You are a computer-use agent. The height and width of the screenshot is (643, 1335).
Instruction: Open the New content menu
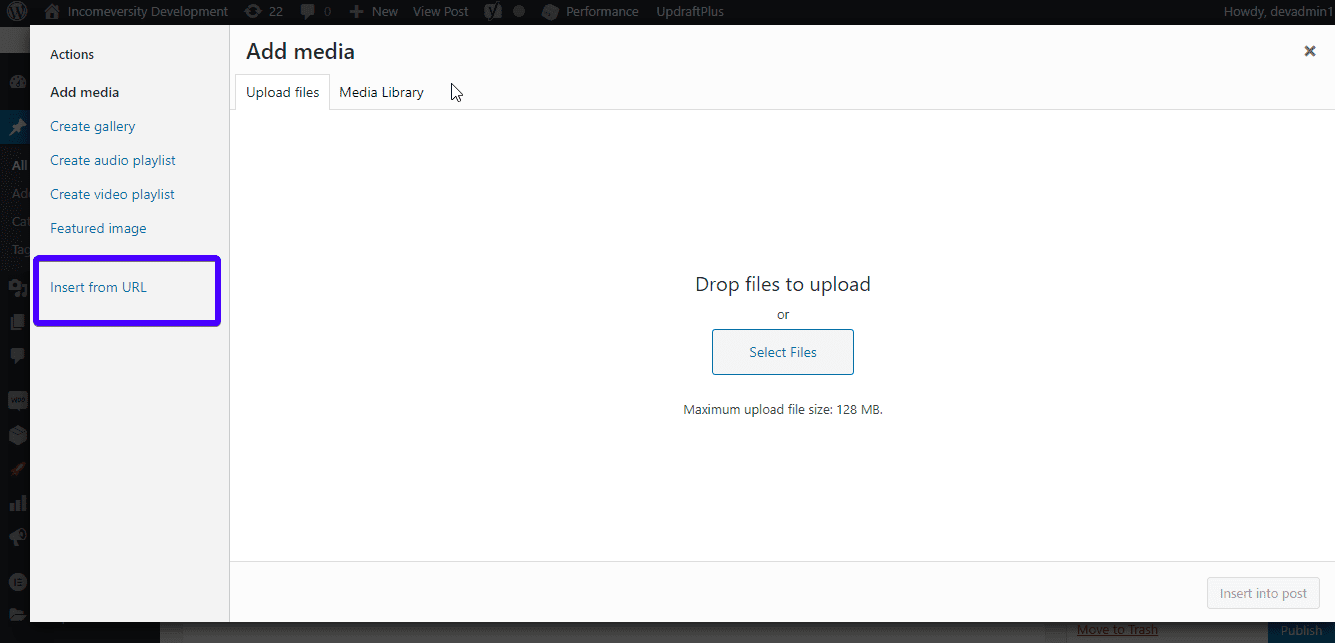tap(373, 12)
